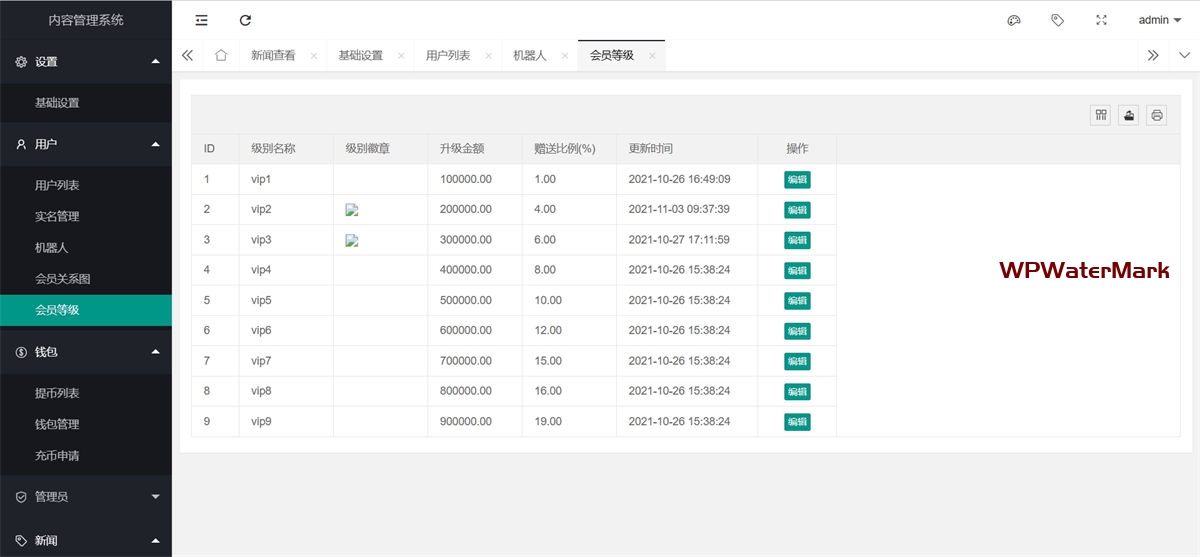Viewport: 1200px width, 557px height.
Task: Collapse sidebar using the menu fold icon
Action: [201, 20]
